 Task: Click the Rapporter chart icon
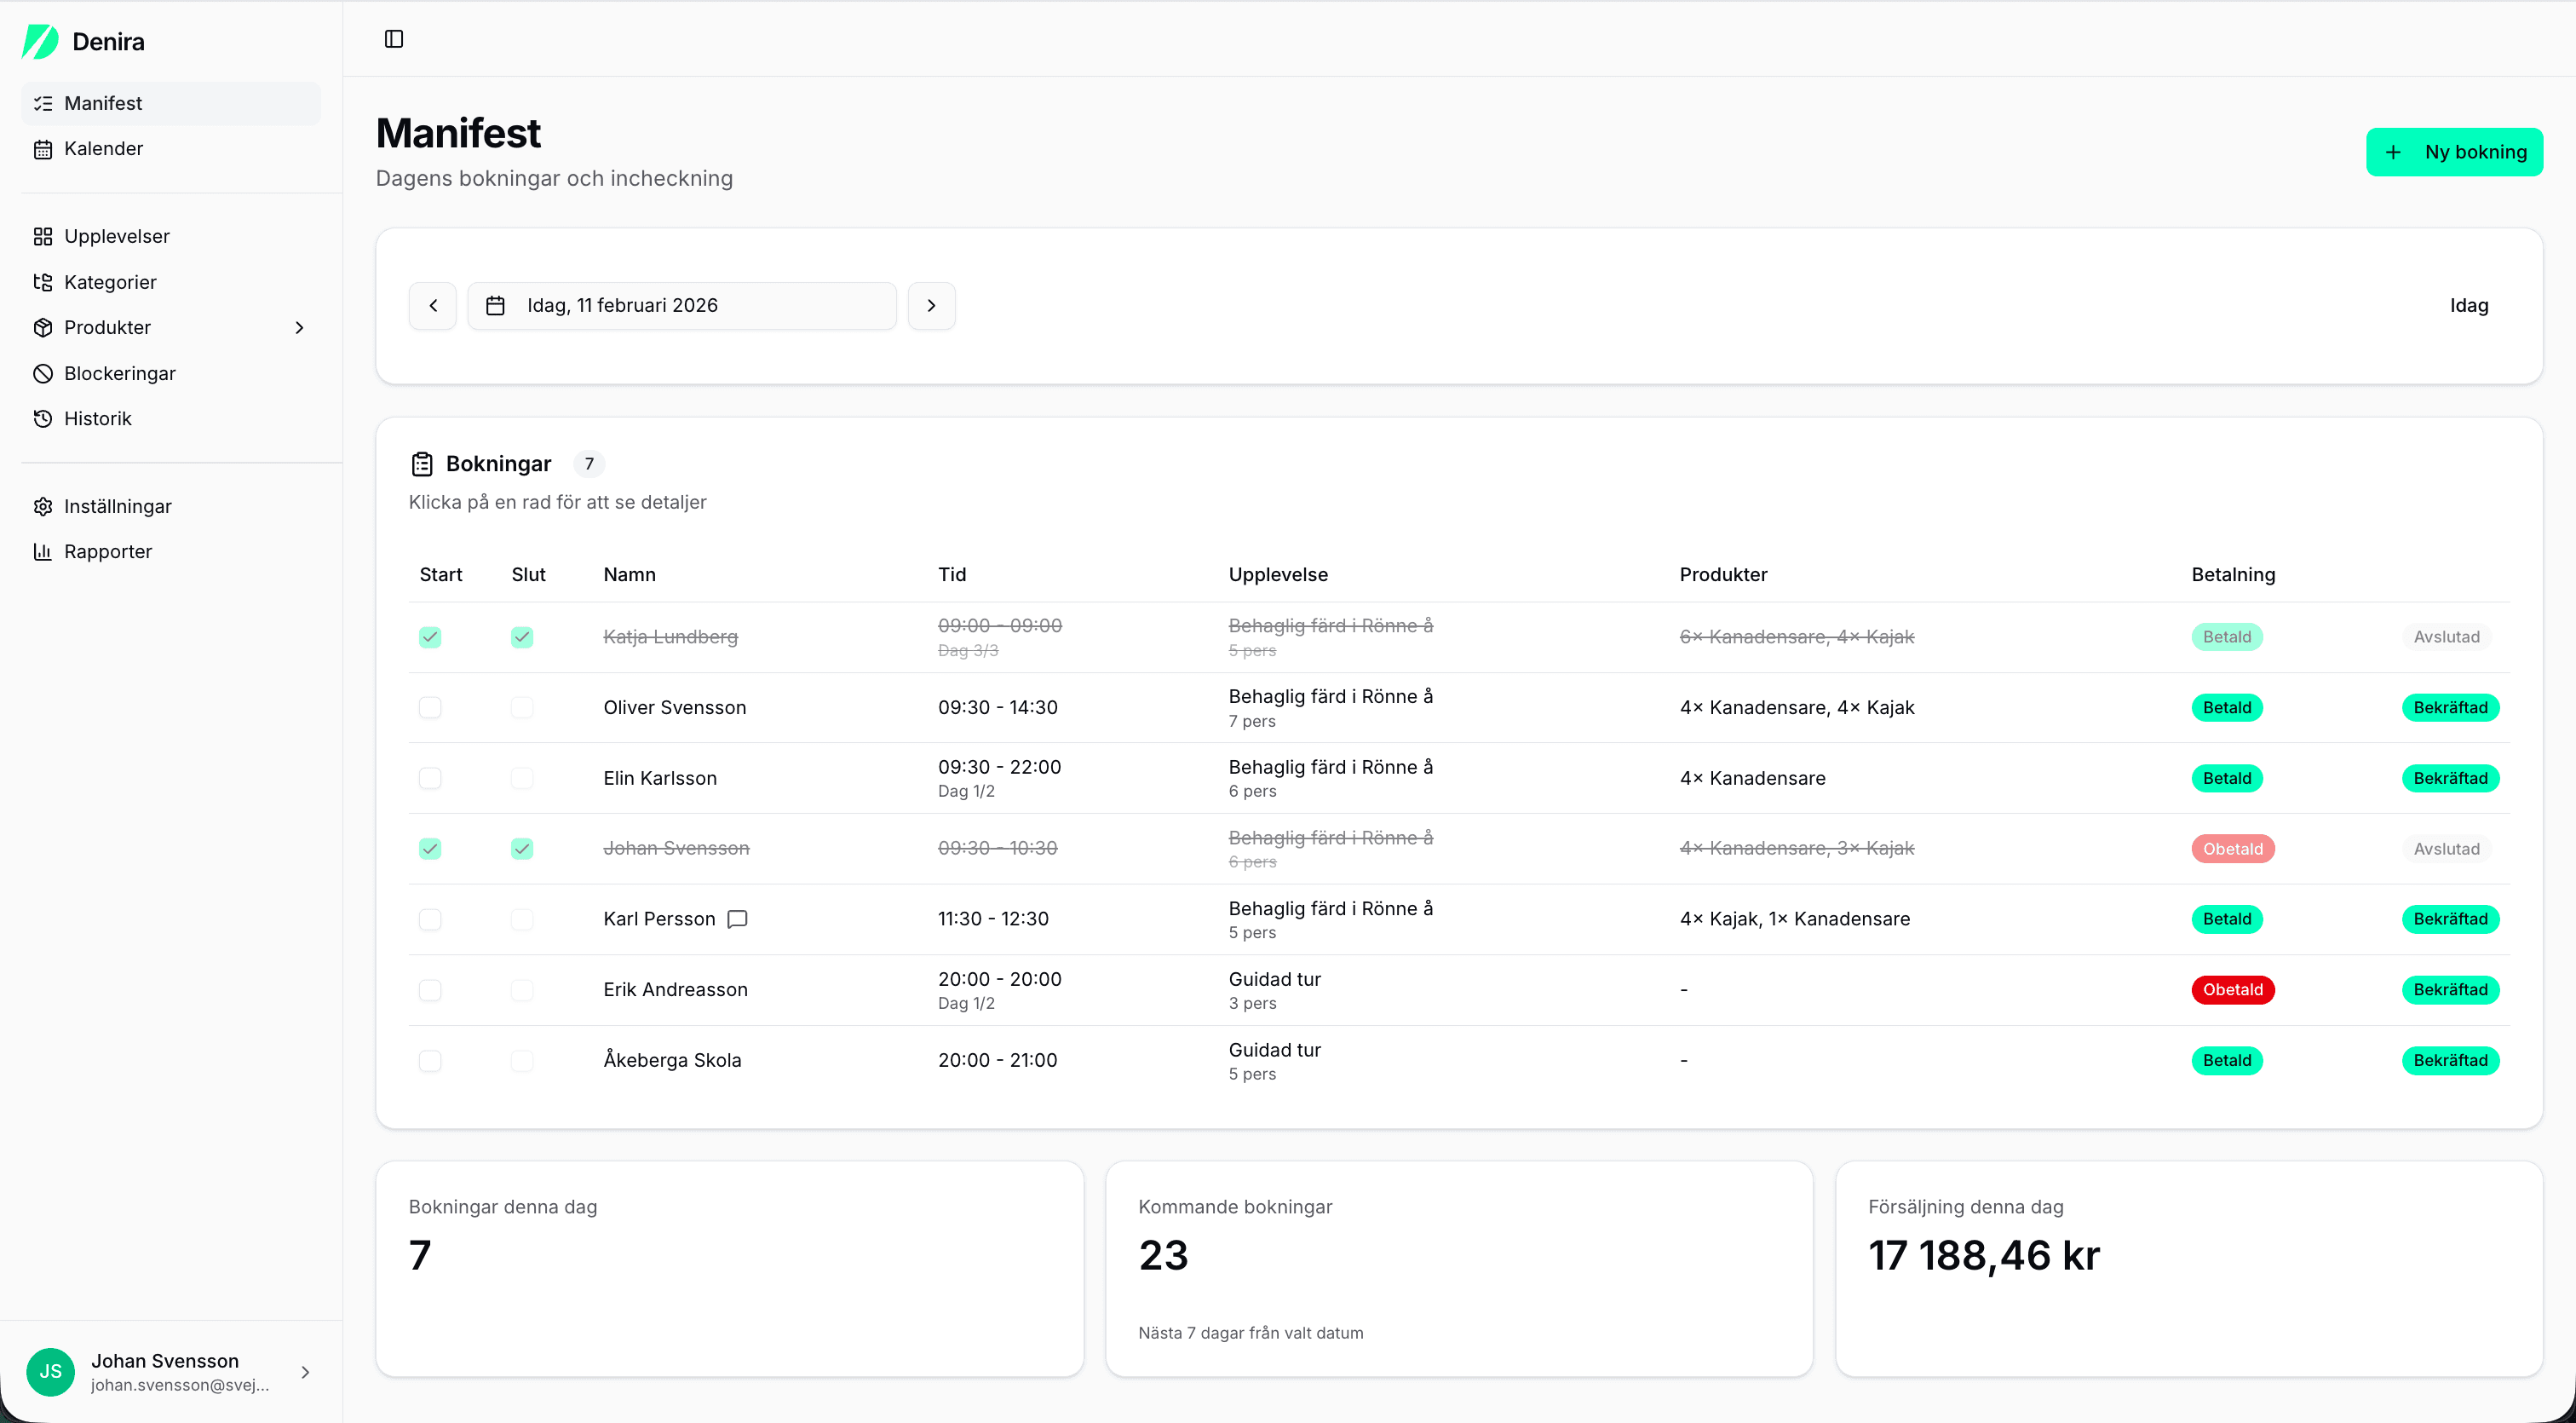click(42, 552)
